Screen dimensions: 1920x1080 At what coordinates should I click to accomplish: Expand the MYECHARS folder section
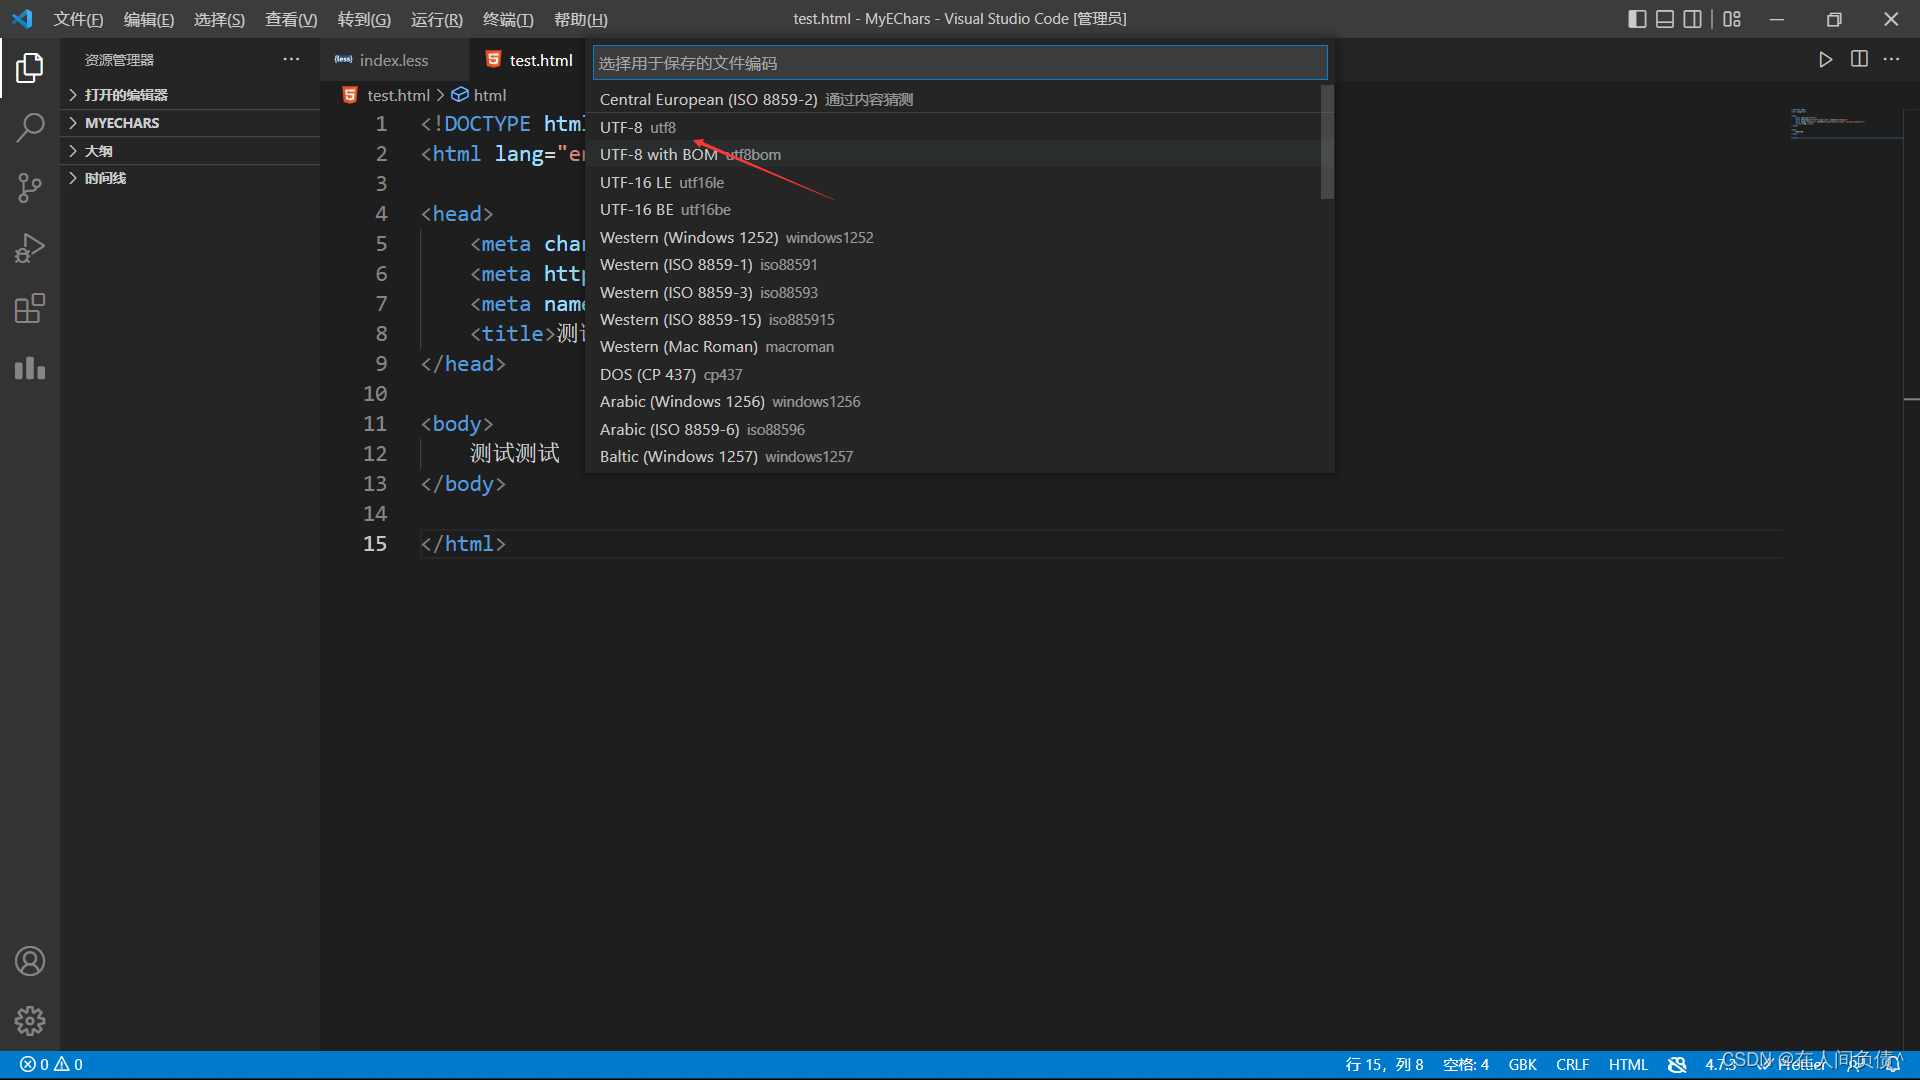[x=190, y=123]
